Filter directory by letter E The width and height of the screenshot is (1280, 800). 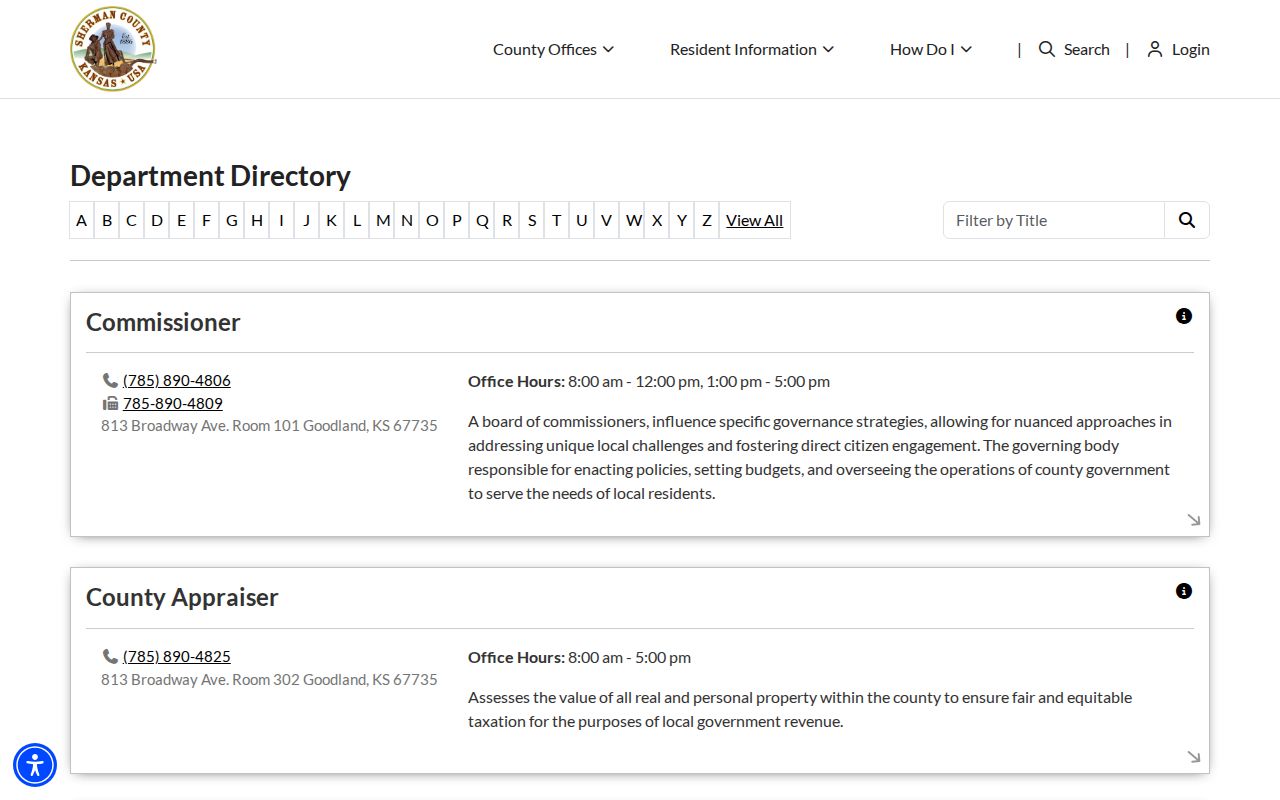pos(182,220)
